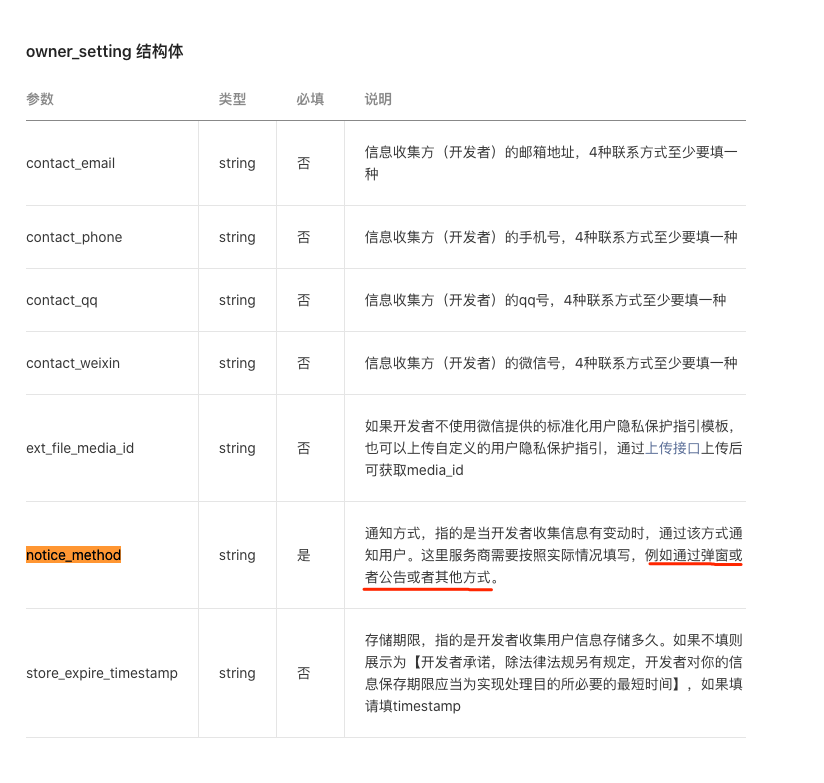This screenshot has height=783, width=824.
Task: Click 否 in the ext_file_media_id row
Action: (304, 448)
